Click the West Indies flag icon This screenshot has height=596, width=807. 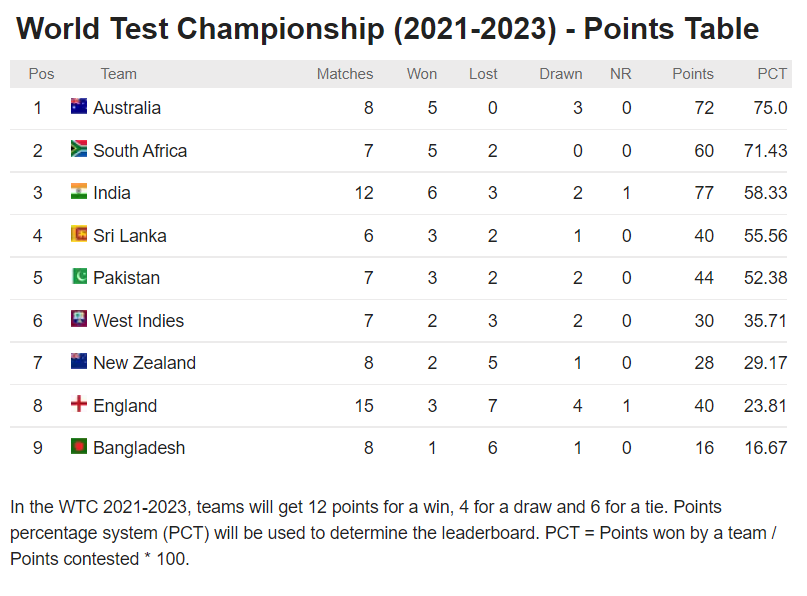pyautogui.click(x=79, y=319)
